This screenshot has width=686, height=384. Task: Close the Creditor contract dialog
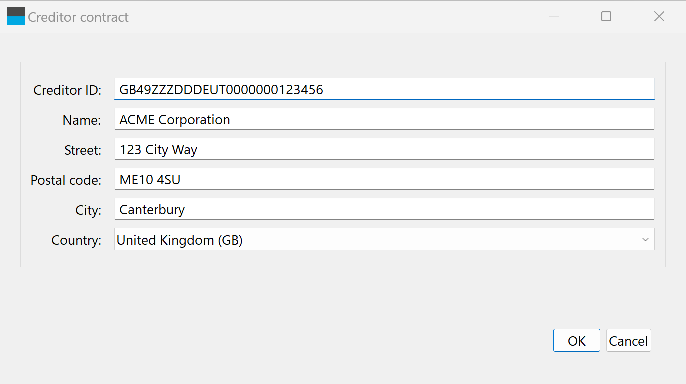point(659,17)
